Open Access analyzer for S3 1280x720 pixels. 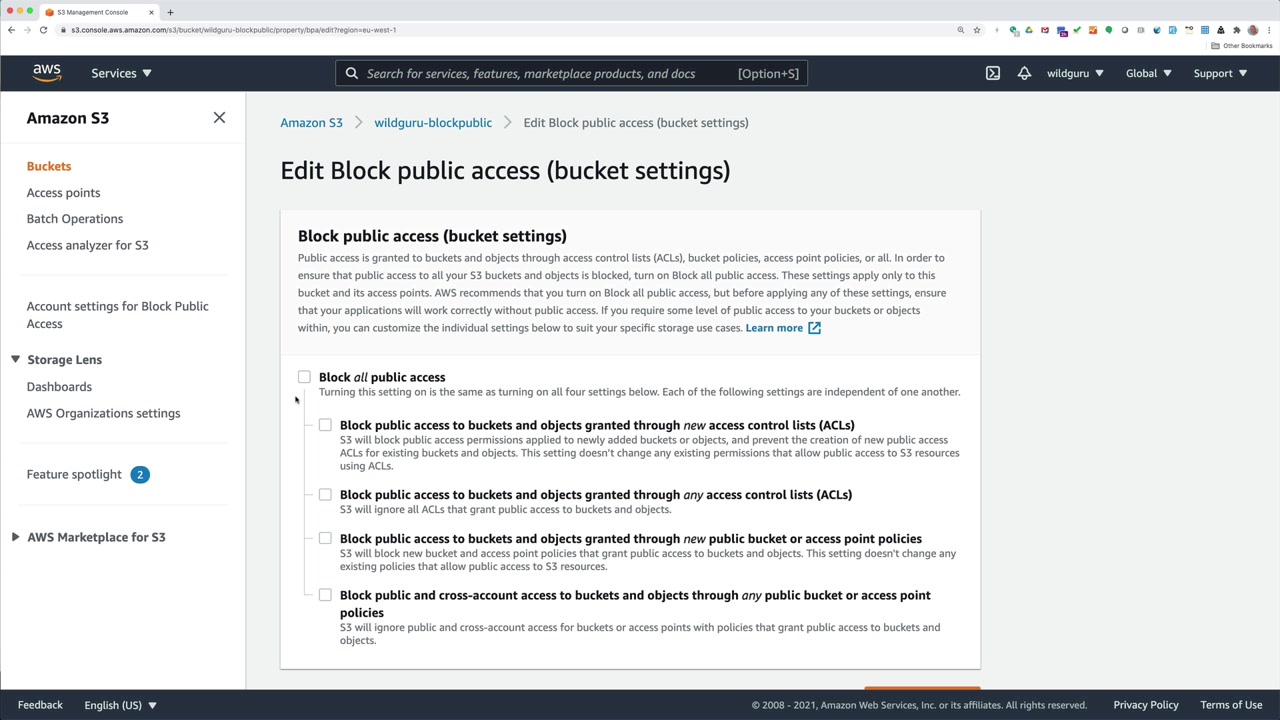tap(87, 245)
